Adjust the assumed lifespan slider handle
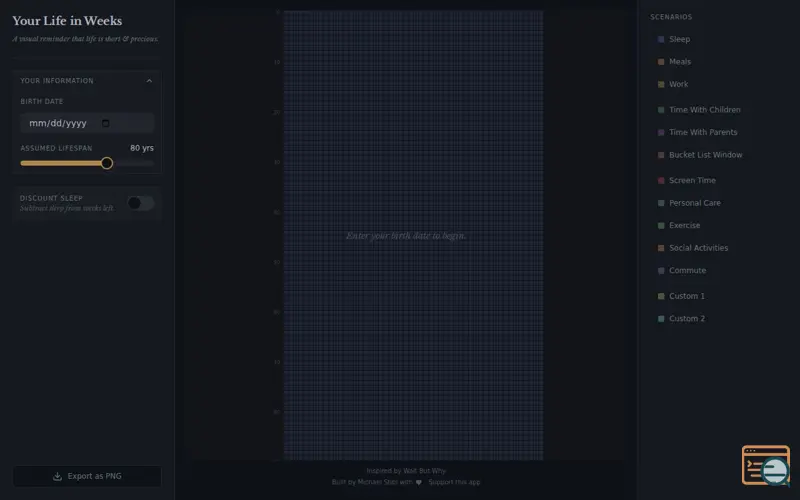800x500 pixels. (107, 163)
